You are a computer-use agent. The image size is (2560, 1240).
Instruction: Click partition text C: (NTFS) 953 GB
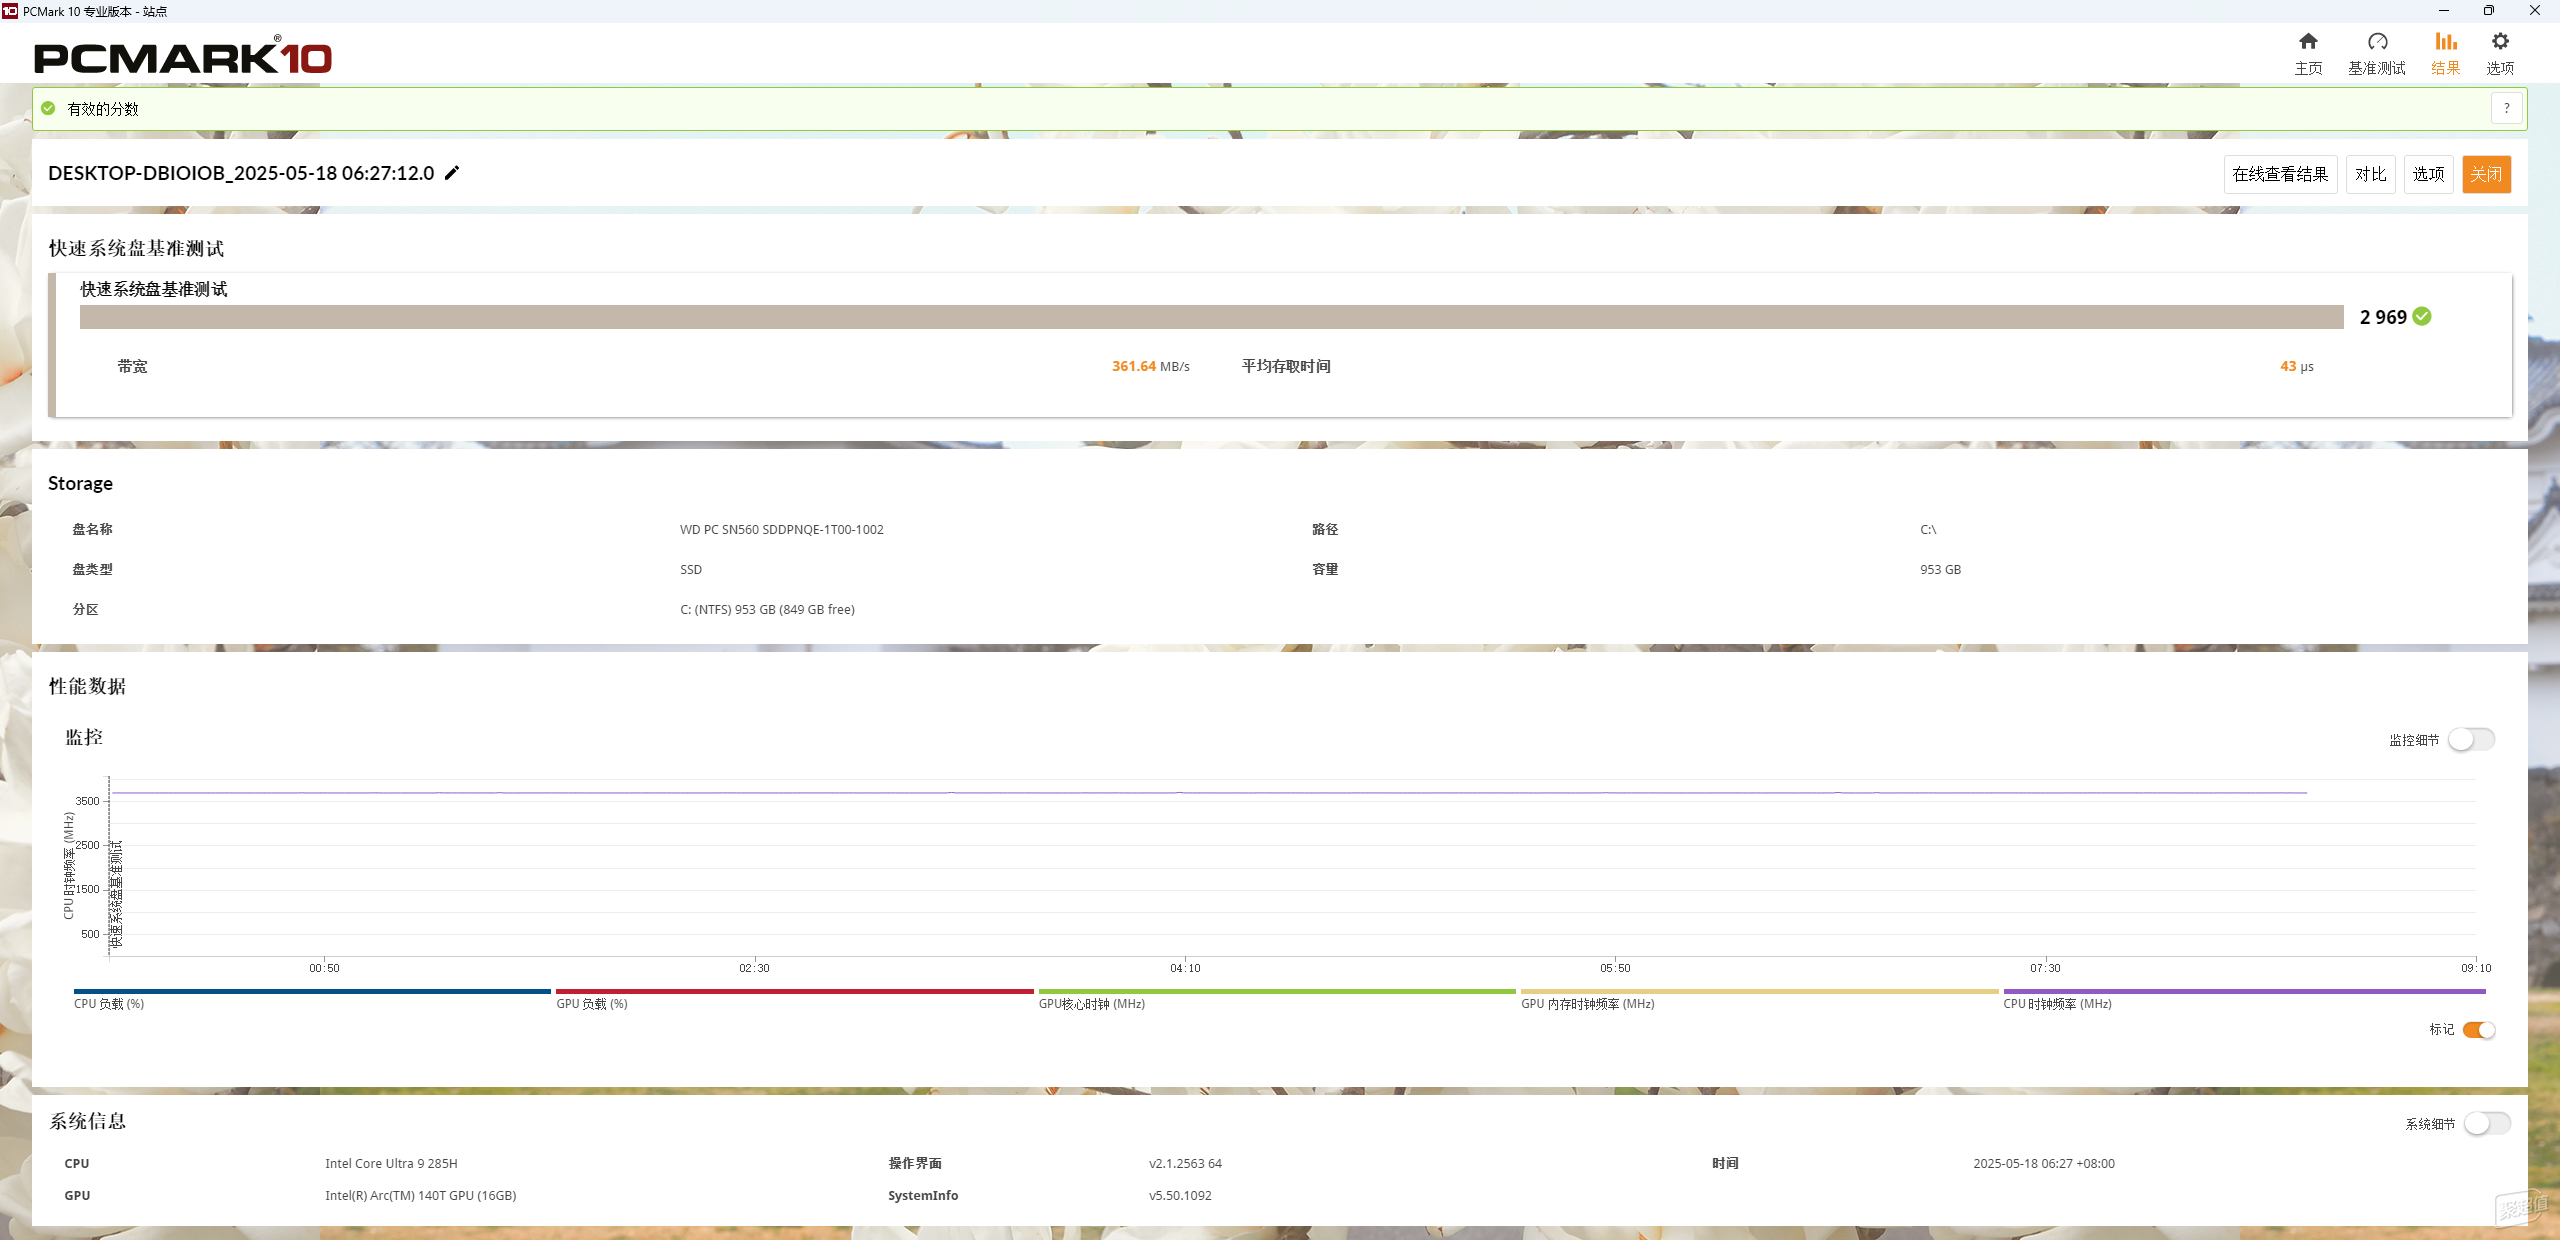767,609
